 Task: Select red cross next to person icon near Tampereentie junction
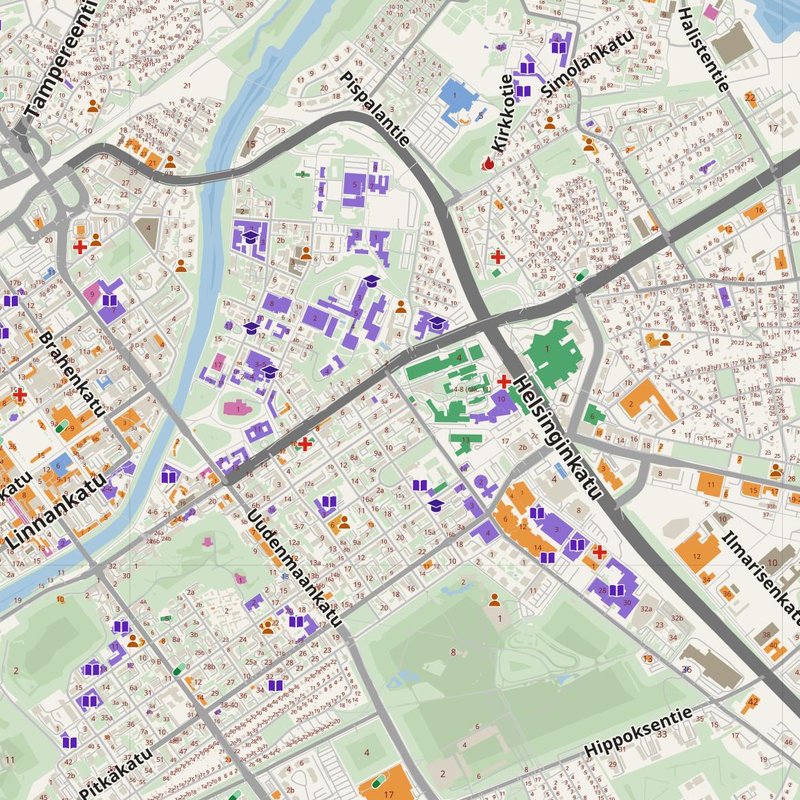click(80, 247)
